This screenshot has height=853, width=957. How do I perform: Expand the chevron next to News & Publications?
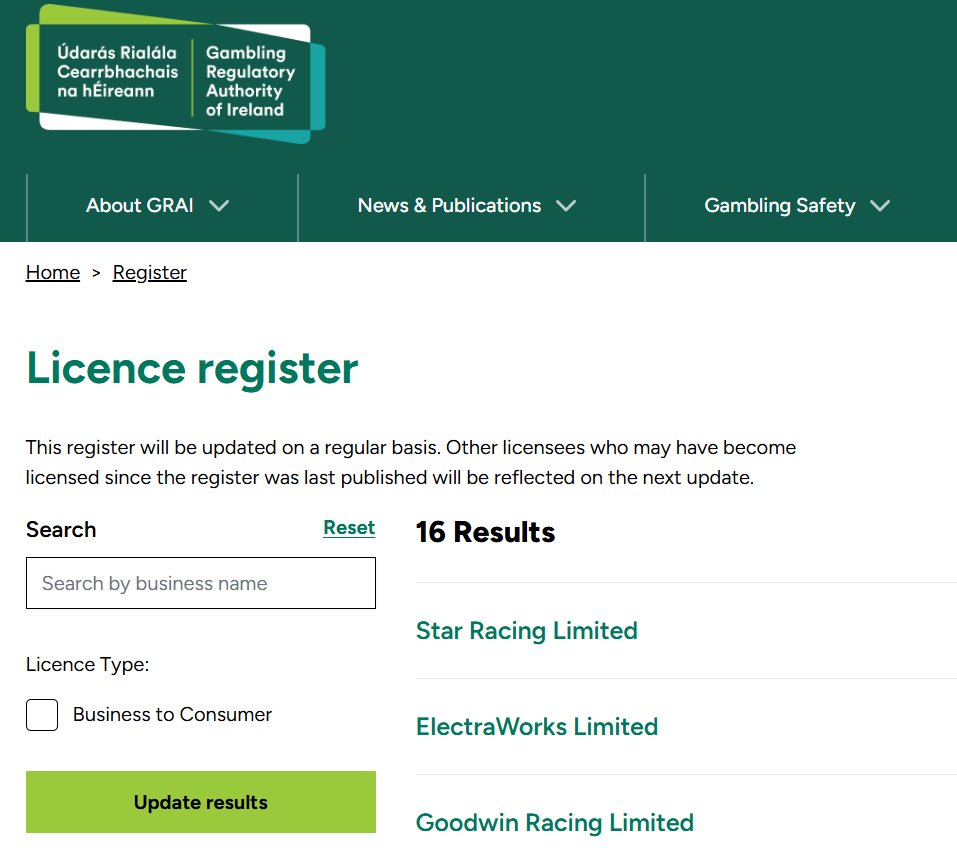pos(566,206)
